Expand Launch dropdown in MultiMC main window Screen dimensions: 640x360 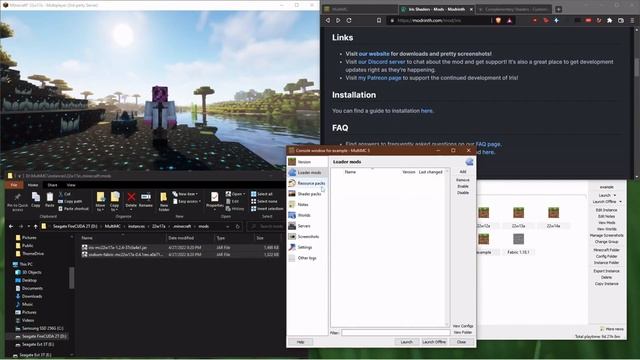(615, 195)
